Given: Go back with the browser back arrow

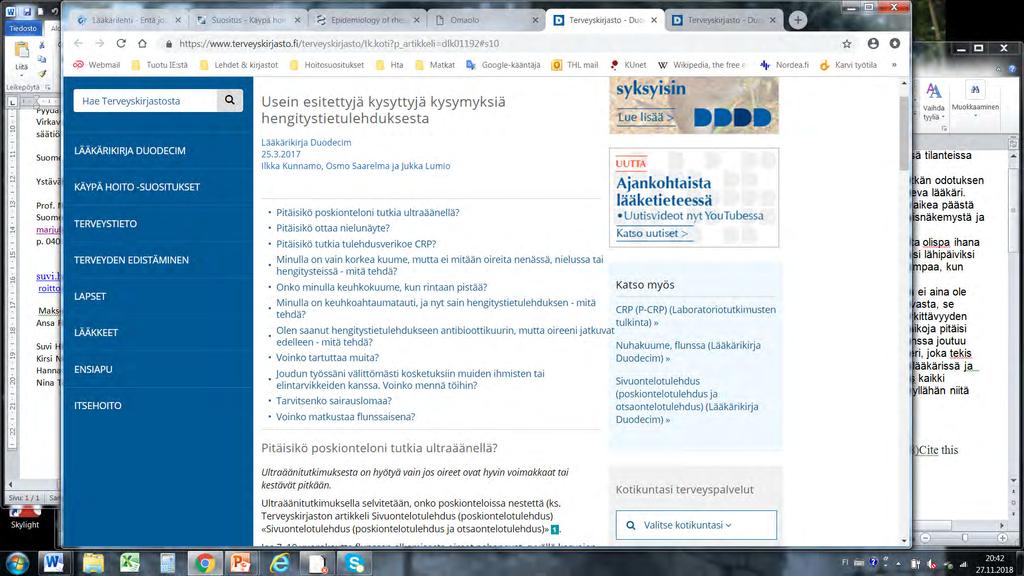Looking at the screenshot, I should pos(78,43).
